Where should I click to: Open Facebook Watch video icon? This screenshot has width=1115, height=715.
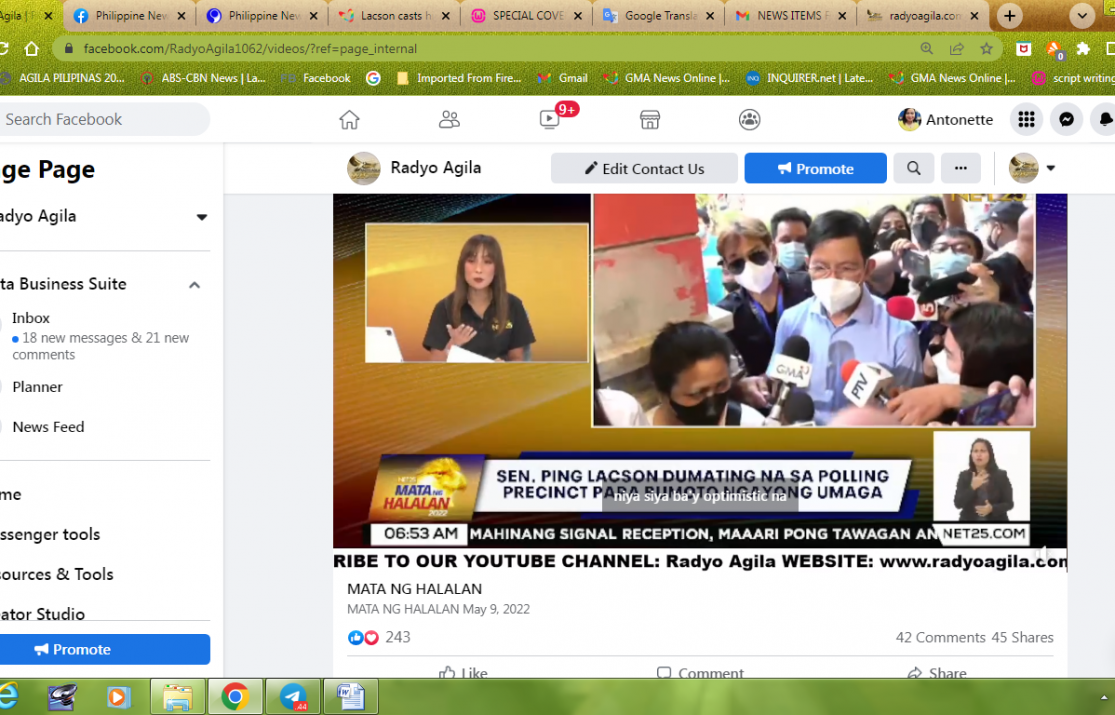[x=549, y=120]
